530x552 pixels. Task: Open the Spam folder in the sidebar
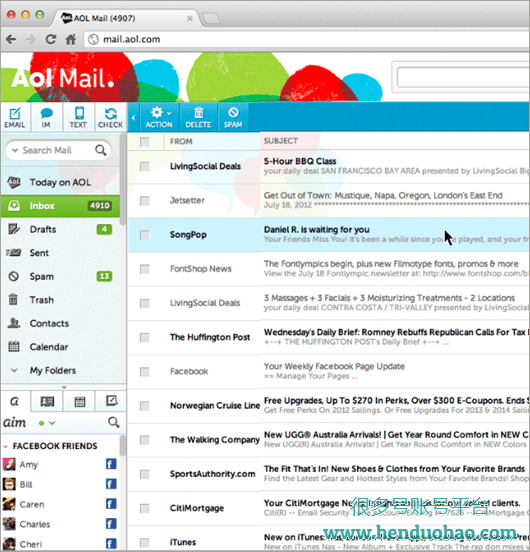61,276
